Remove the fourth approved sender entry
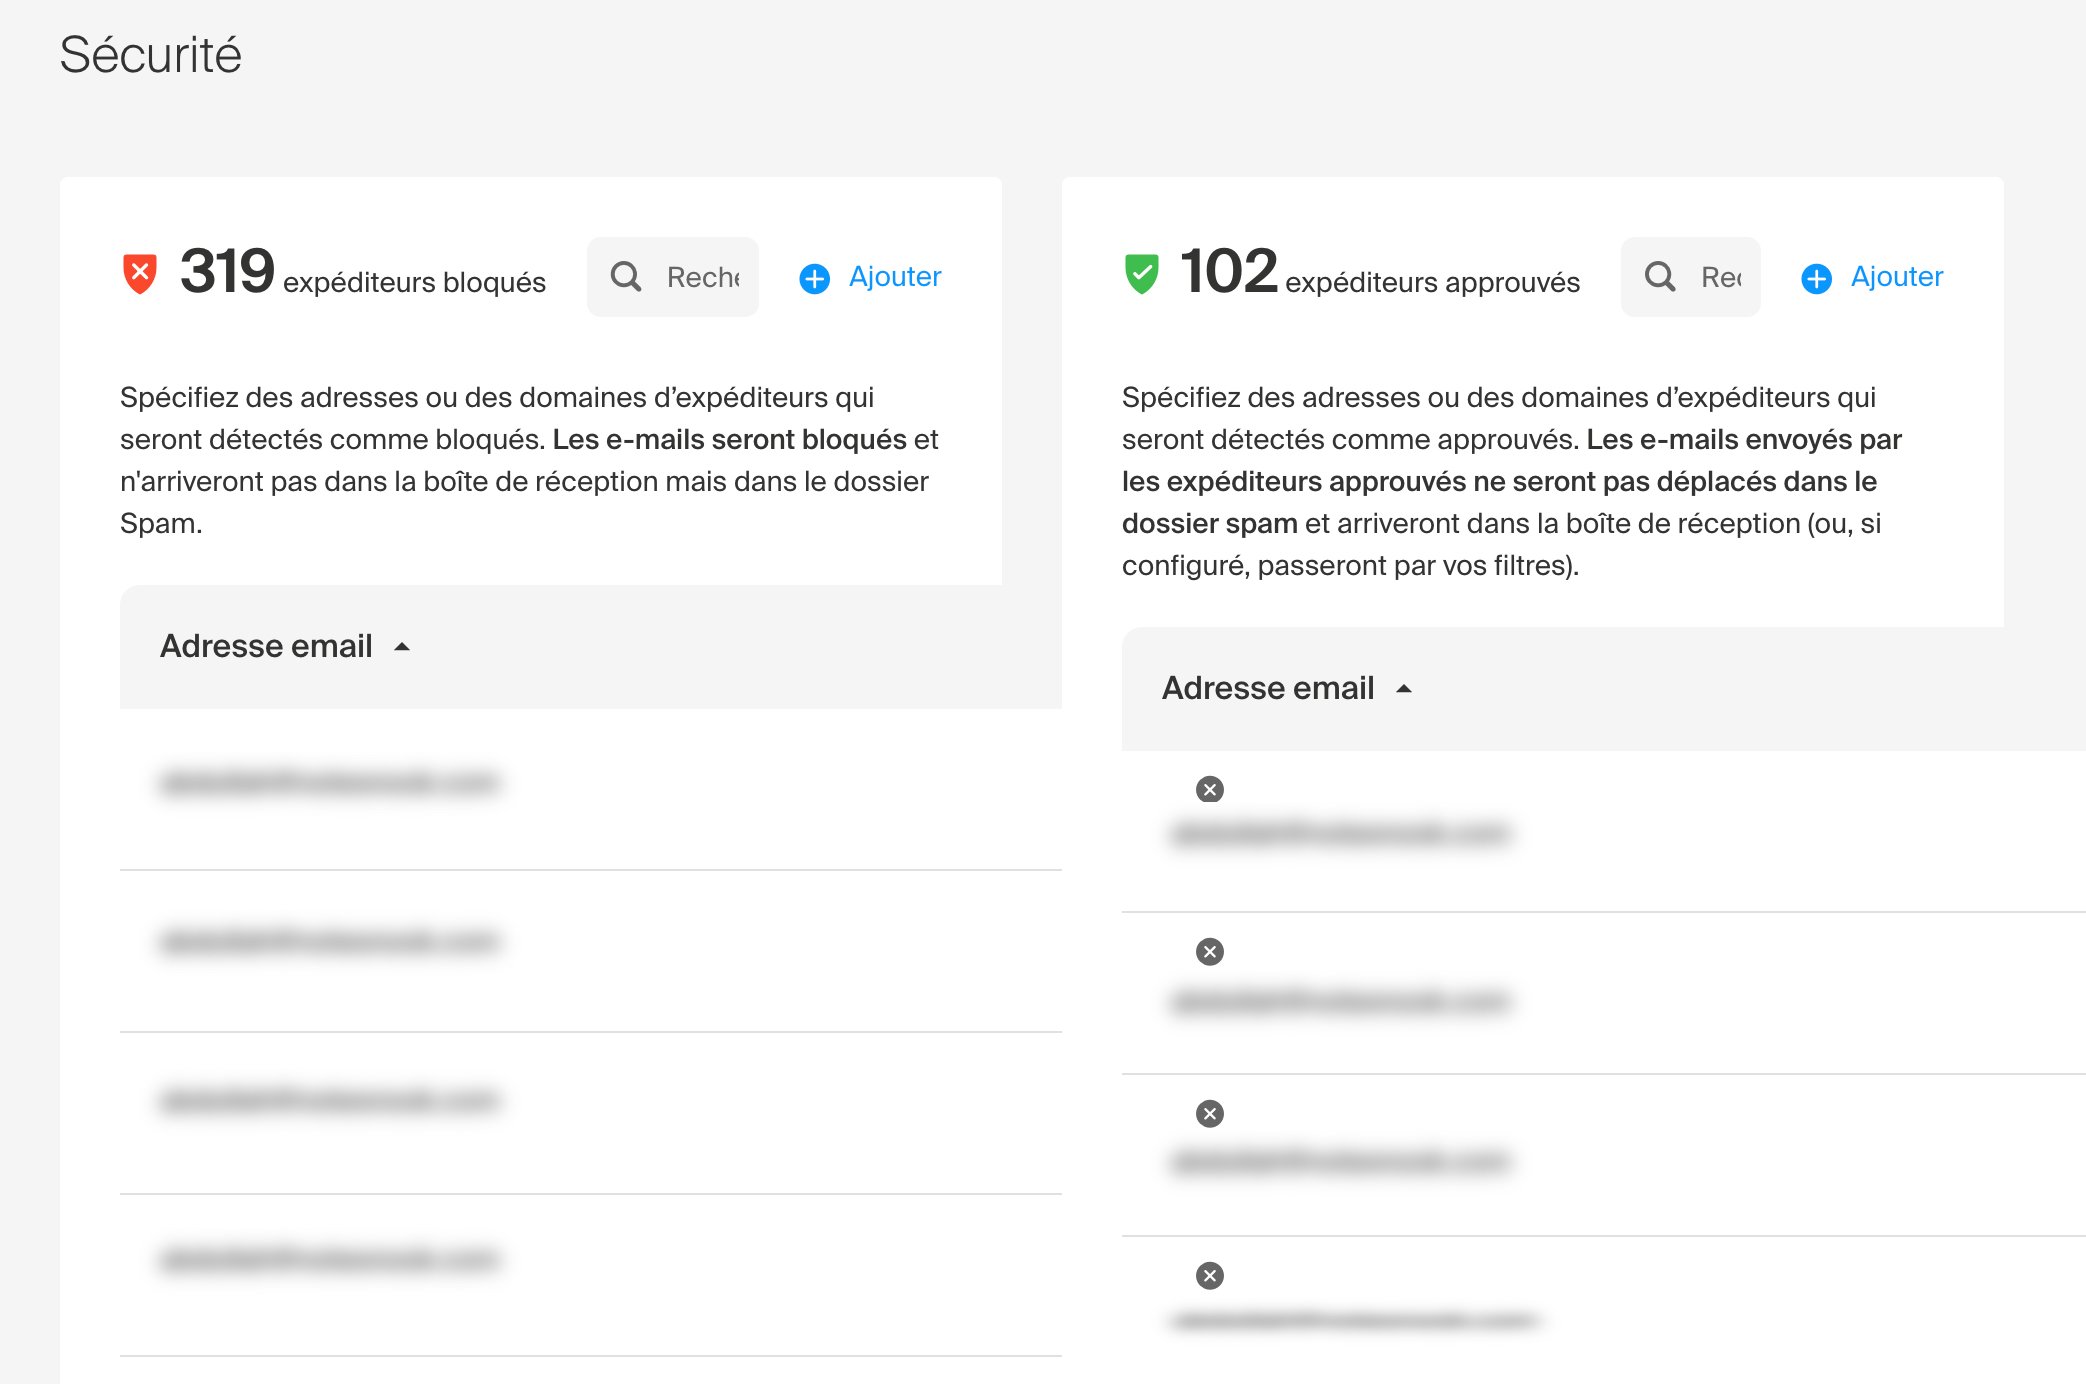 pos(1210,1276)
